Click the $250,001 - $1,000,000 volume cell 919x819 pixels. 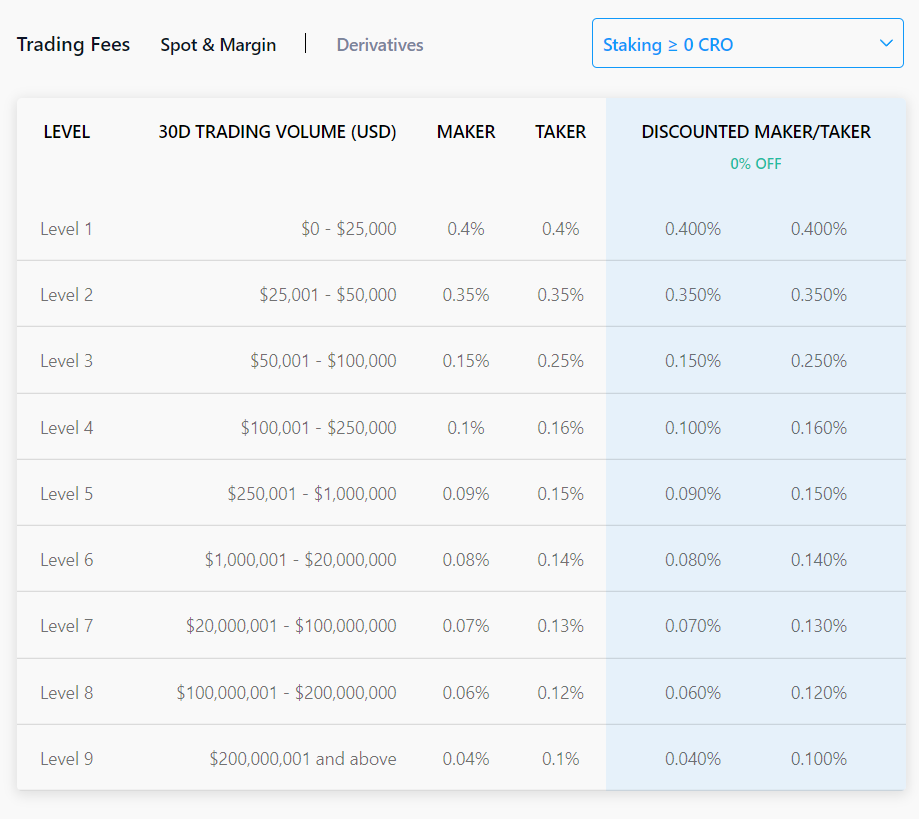(x=312, y=494)
